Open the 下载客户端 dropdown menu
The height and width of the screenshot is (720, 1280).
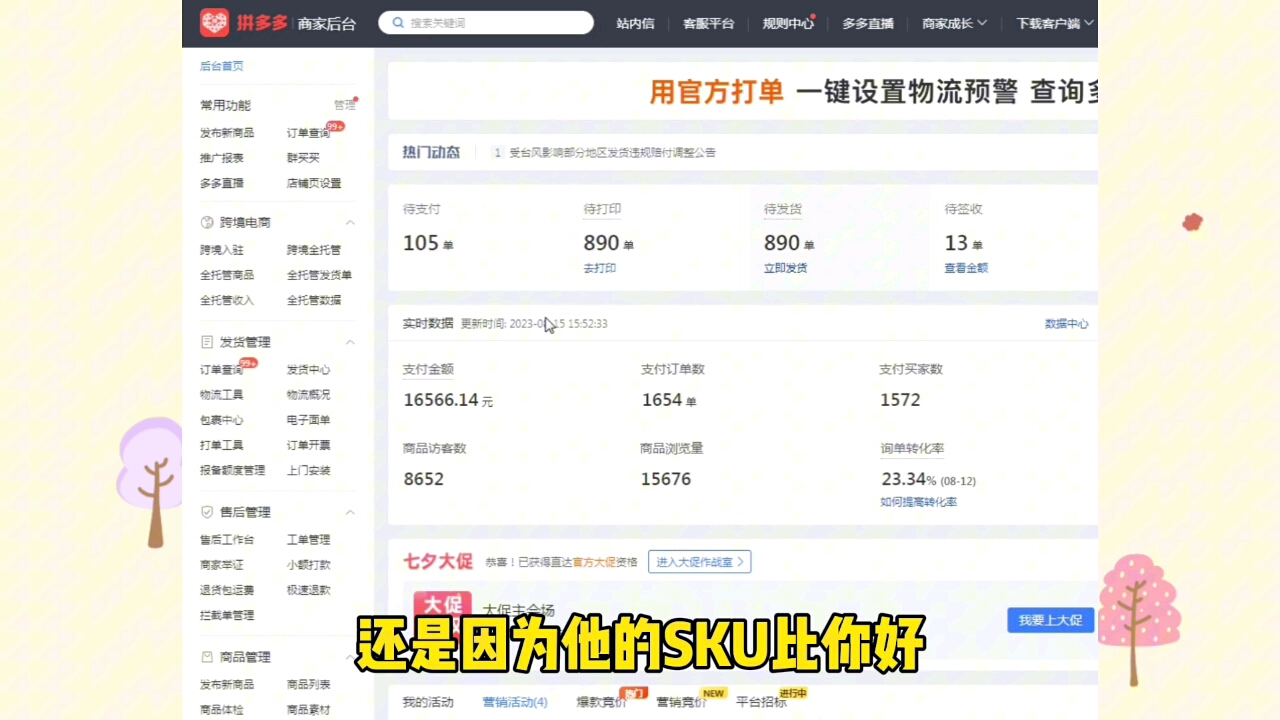pyautogui.click(x=1055, y=23)
